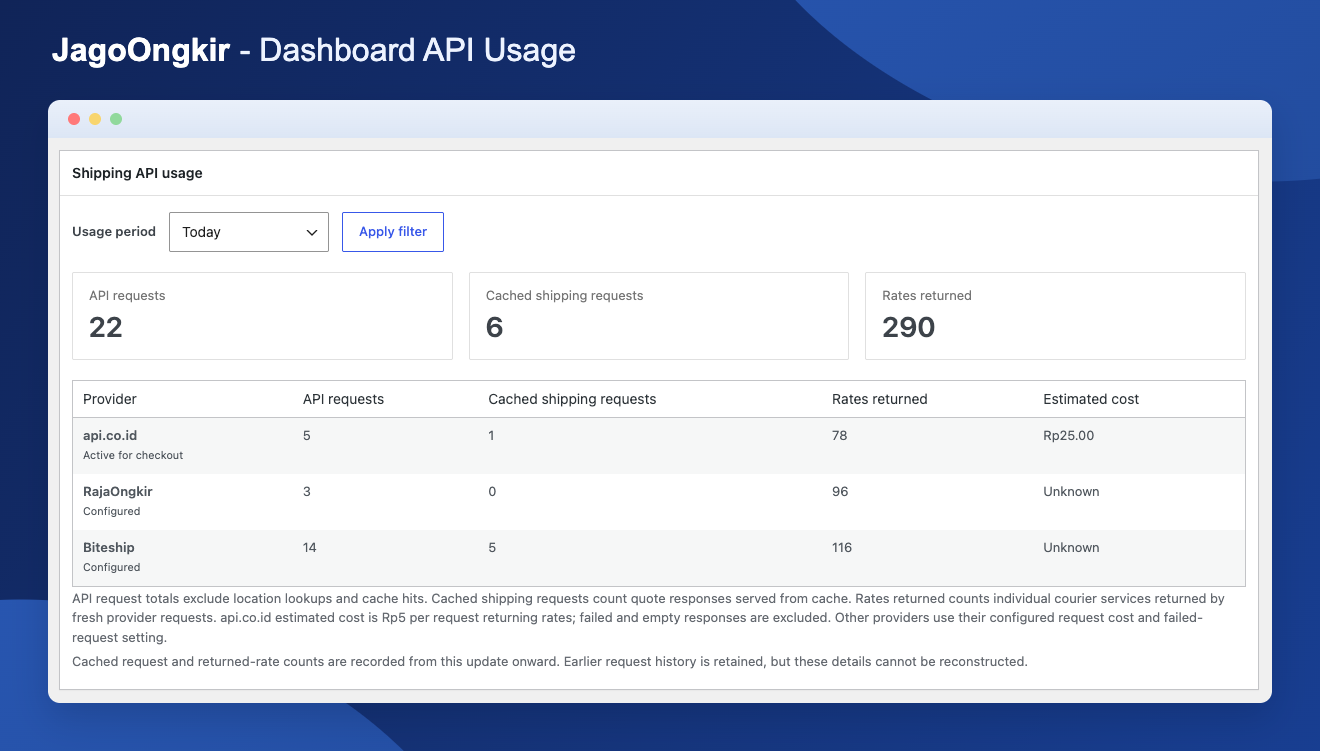Click the Cached shipping requests summary value 6

coord(494,327)
